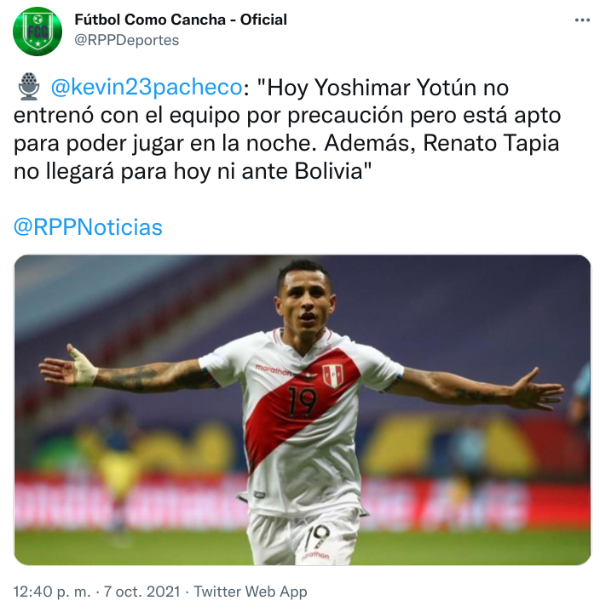Click the number 19 on the jersey chest
The image size is (600, 612).
click(302, 400)
